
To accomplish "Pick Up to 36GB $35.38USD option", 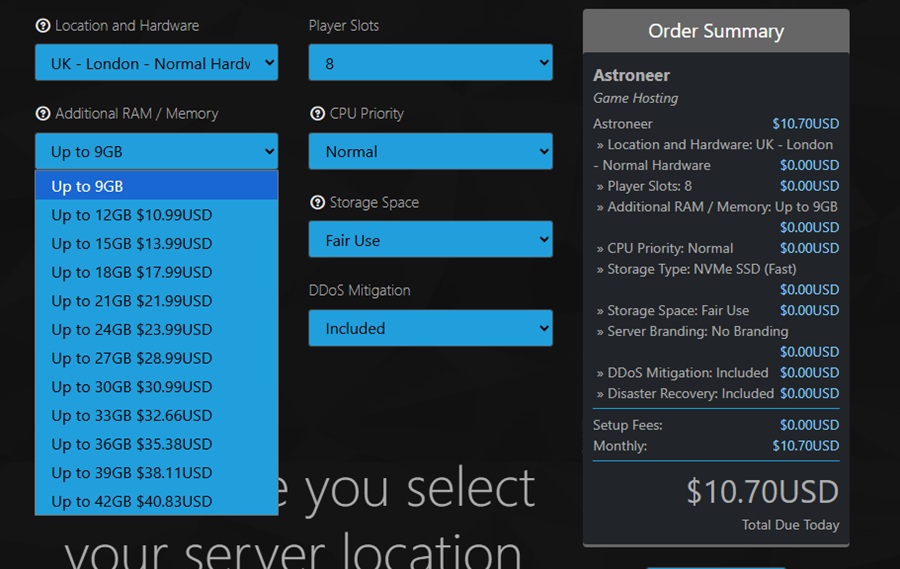I will [156, 444].
